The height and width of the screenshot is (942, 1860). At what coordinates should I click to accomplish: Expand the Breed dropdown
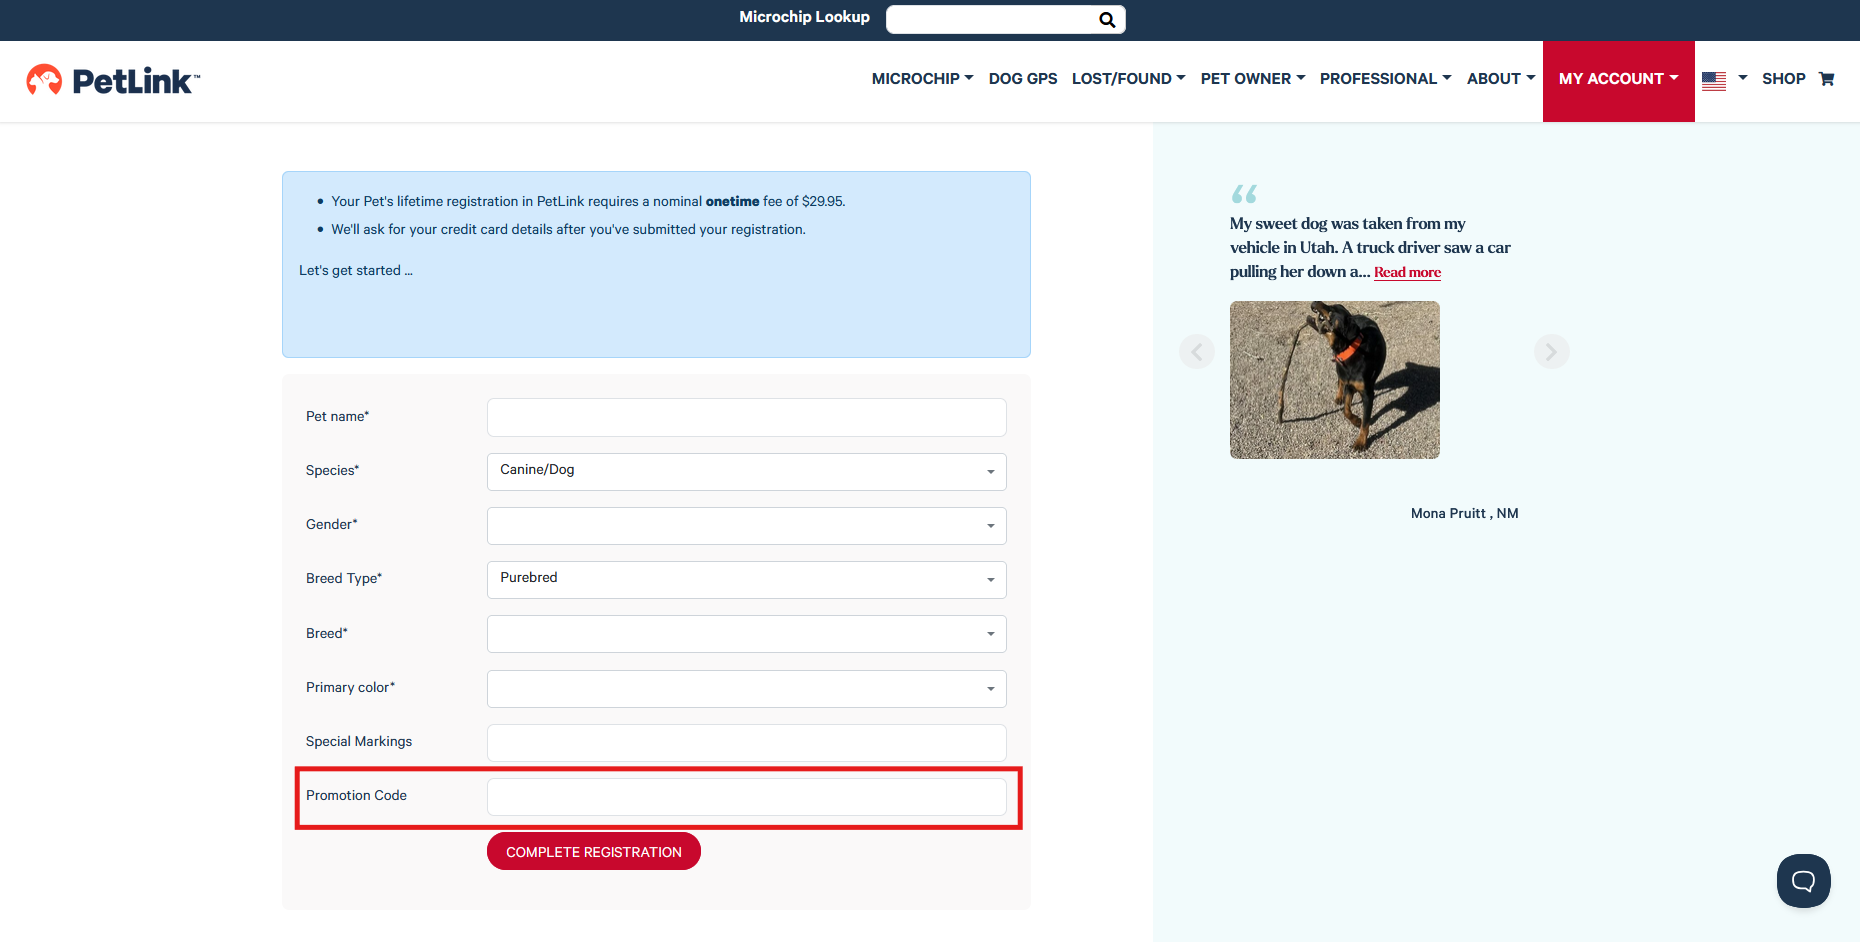point(746,634)
